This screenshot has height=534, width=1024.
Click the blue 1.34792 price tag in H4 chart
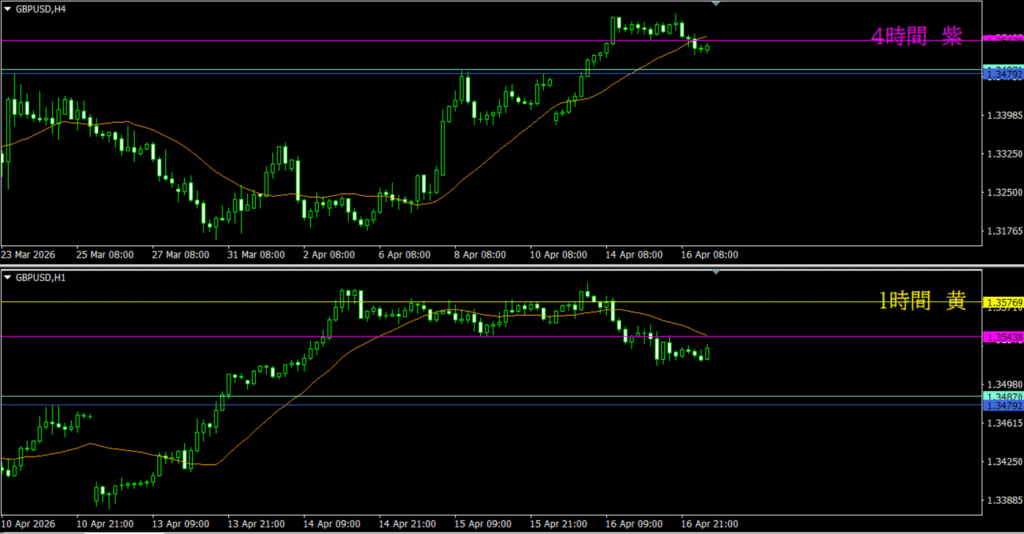[x=1003, y=74]
